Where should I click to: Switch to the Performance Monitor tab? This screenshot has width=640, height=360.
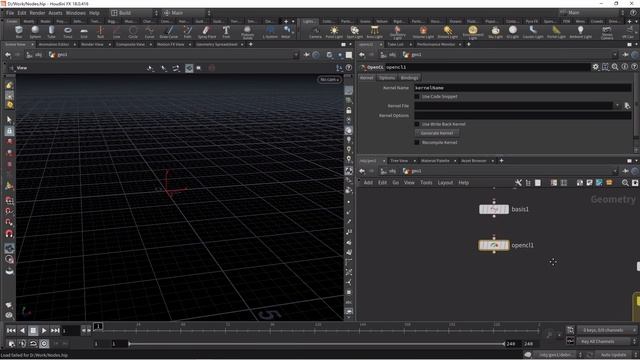(436, 44)
